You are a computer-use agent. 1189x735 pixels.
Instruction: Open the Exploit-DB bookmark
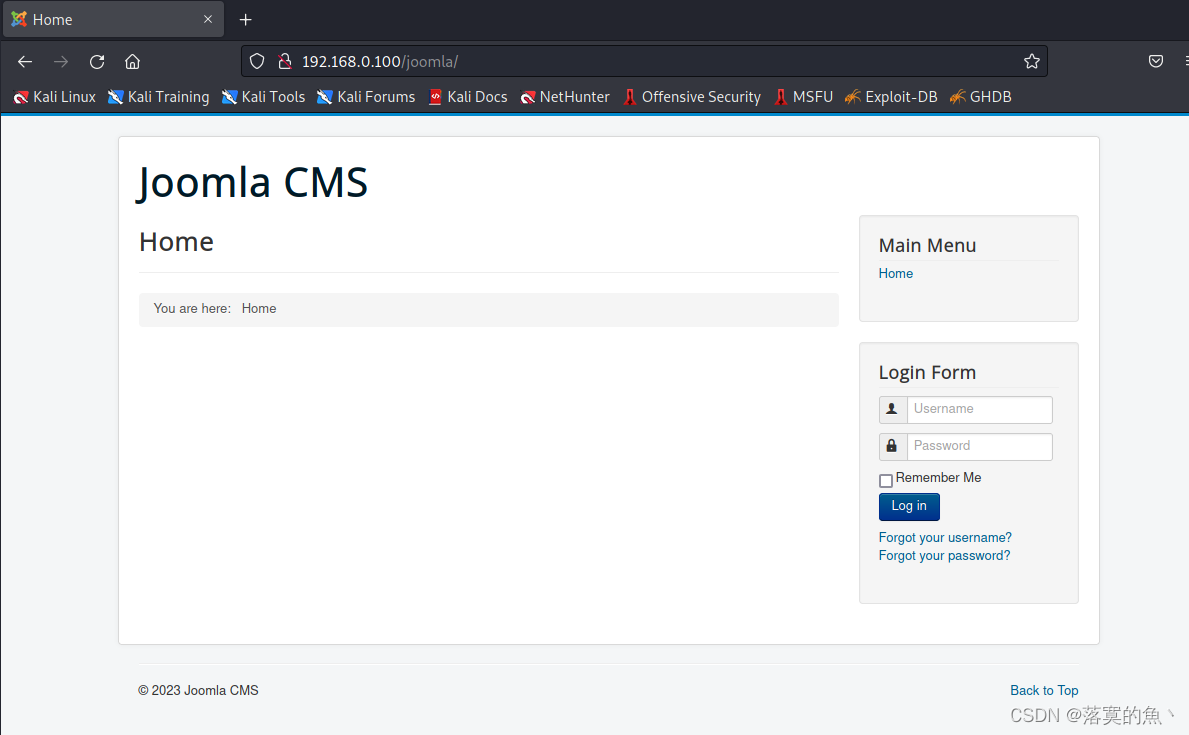(x=891, y=97)
